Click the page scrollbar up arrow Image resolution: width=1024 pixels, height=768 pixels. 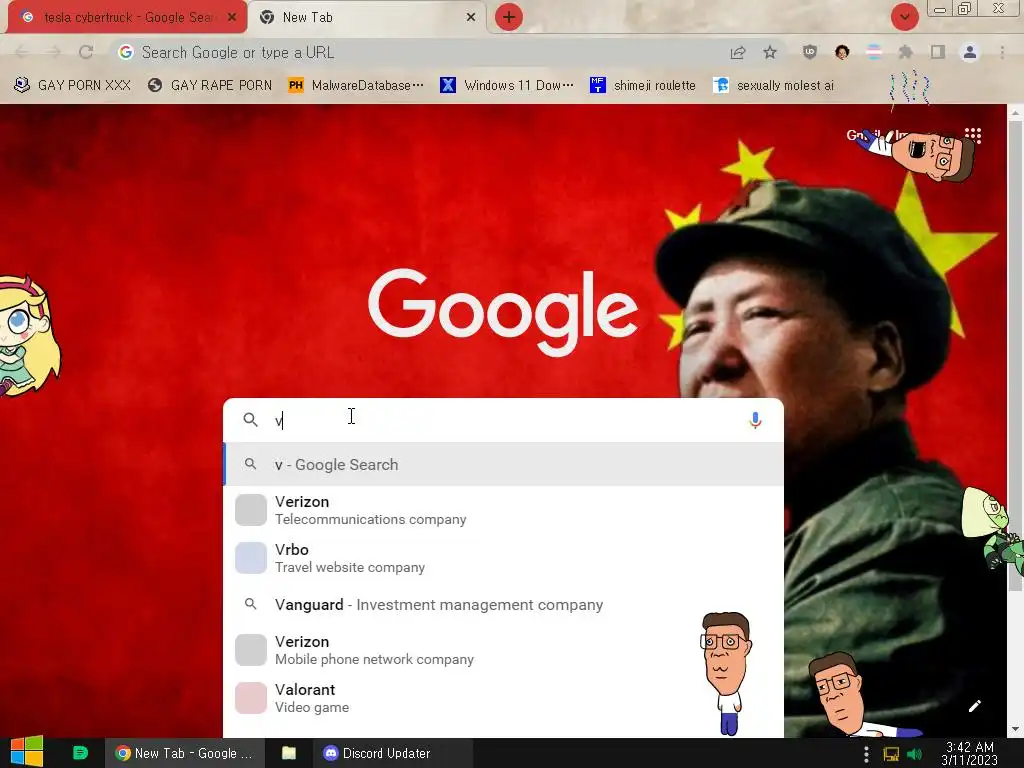click(x=1016, y=113)
